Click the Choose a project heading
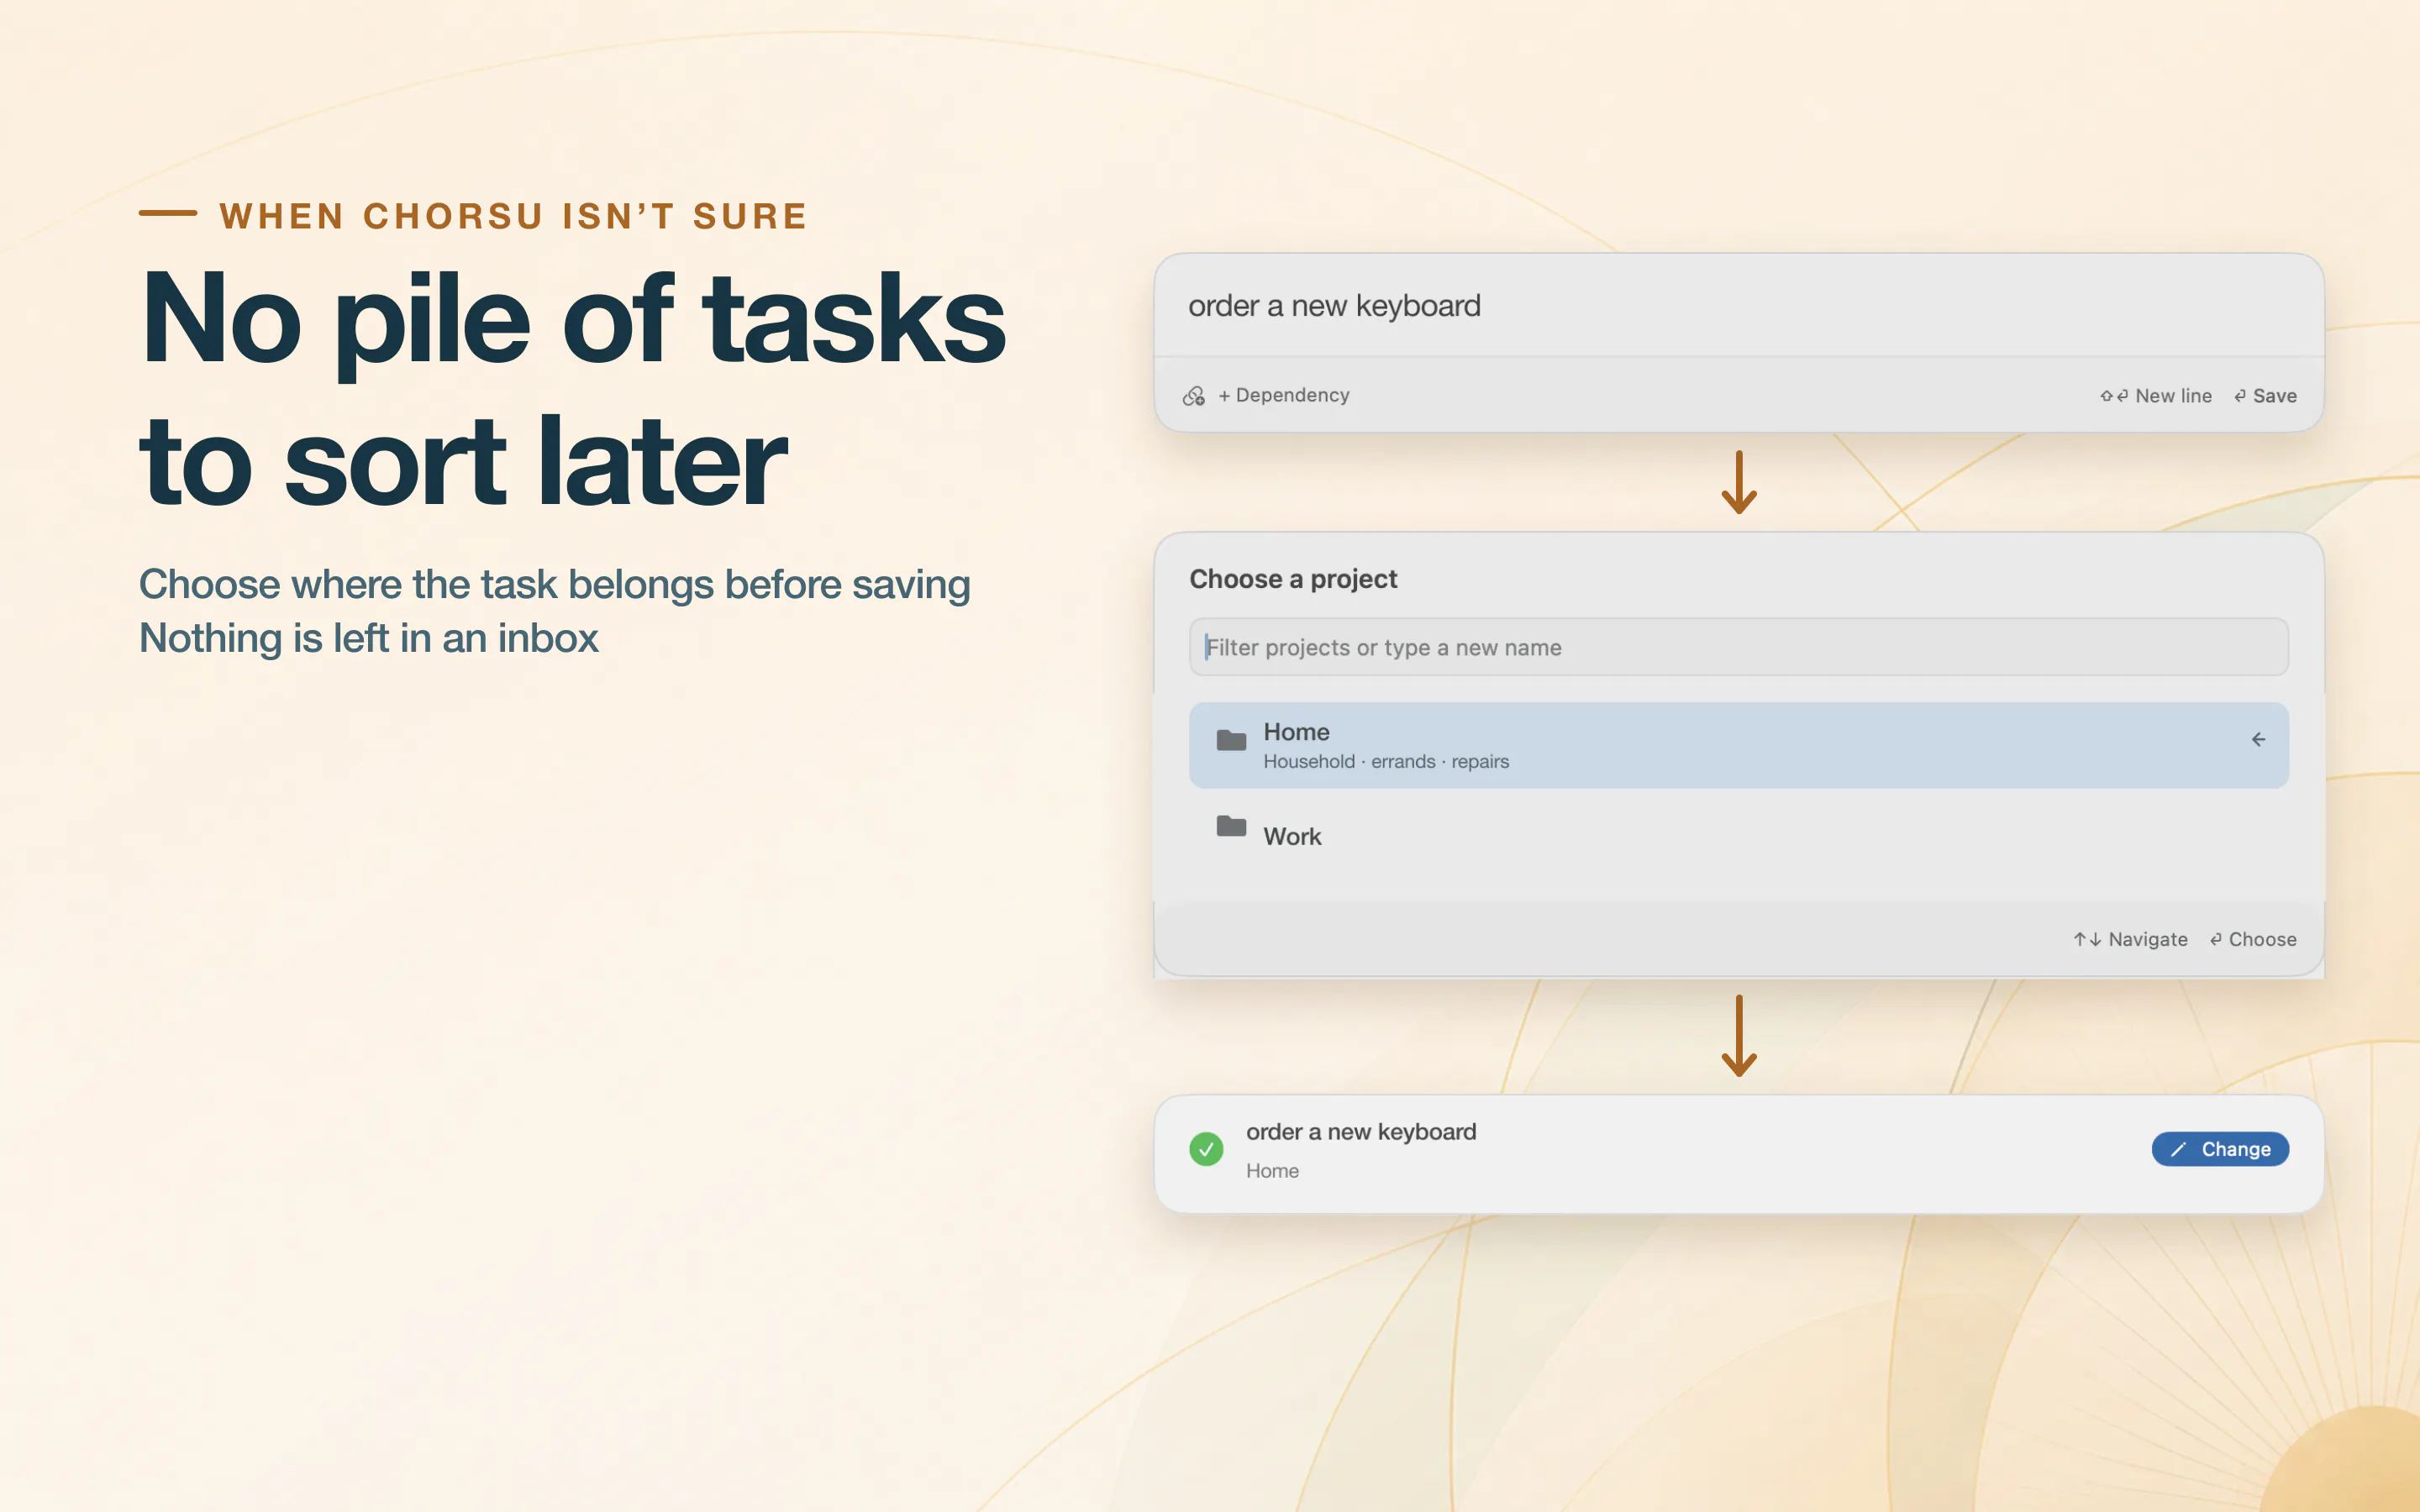The width and height of the screenshot is (2420, 1512). 1293,579
